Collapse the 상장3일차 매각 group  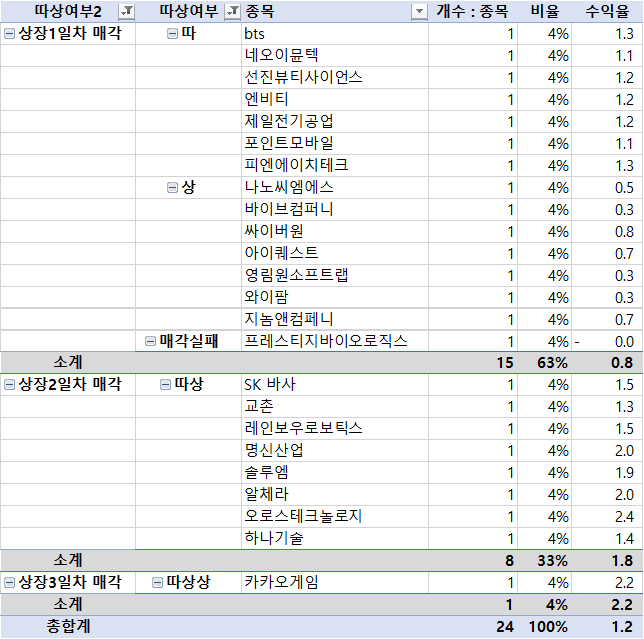pyautogui.click(x=9, y=582)
